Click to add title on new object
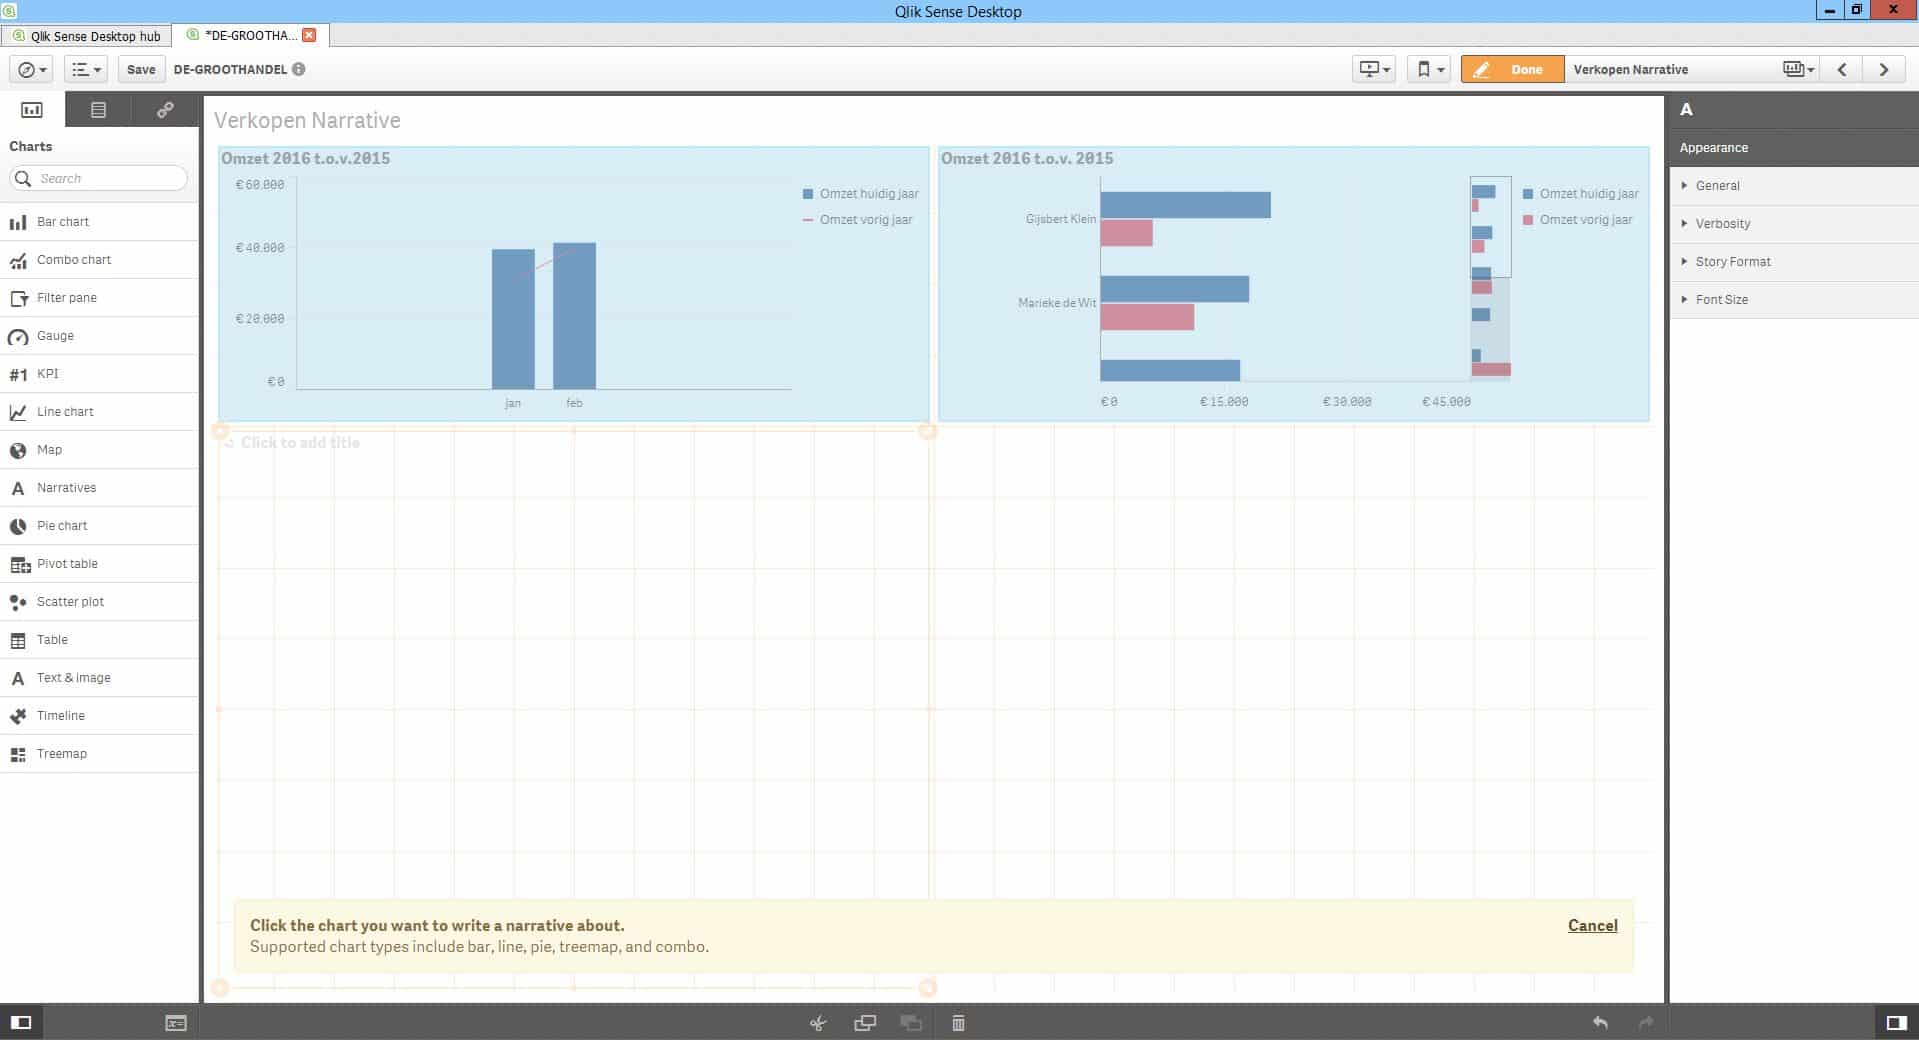 coord(300,442)
